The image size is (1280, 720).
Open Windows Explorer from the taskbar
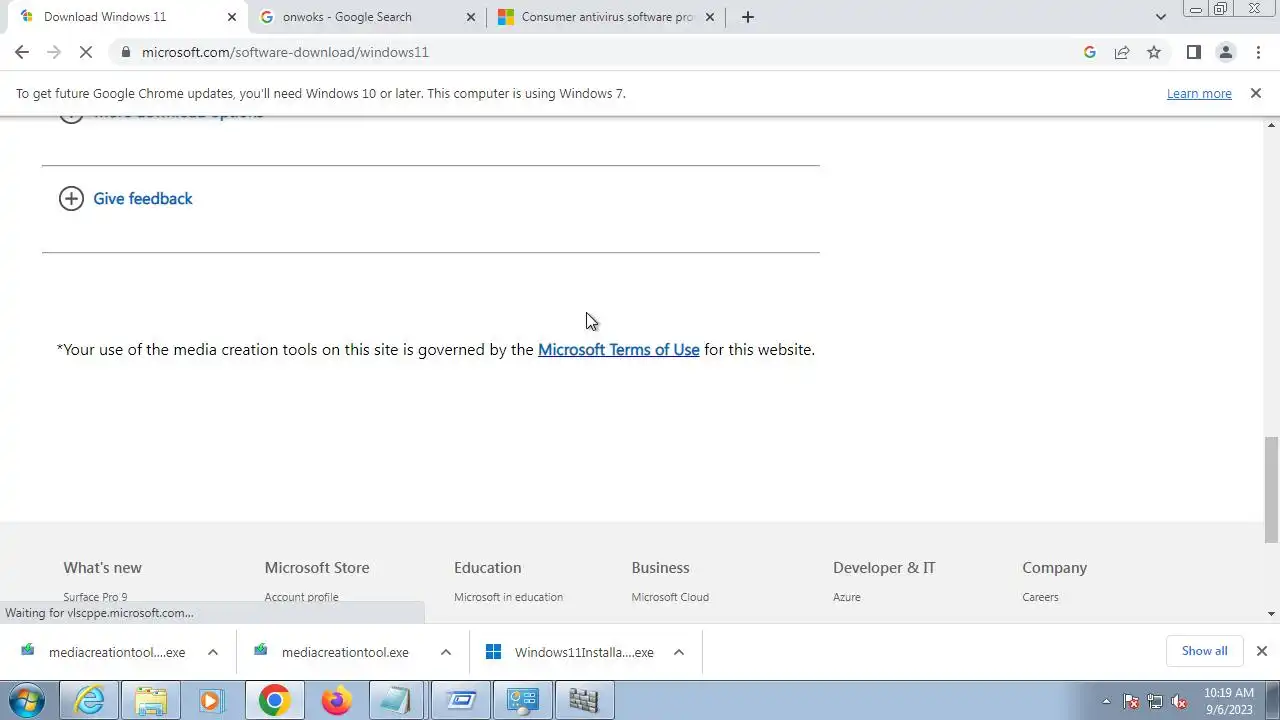click(x=151, y=700)
